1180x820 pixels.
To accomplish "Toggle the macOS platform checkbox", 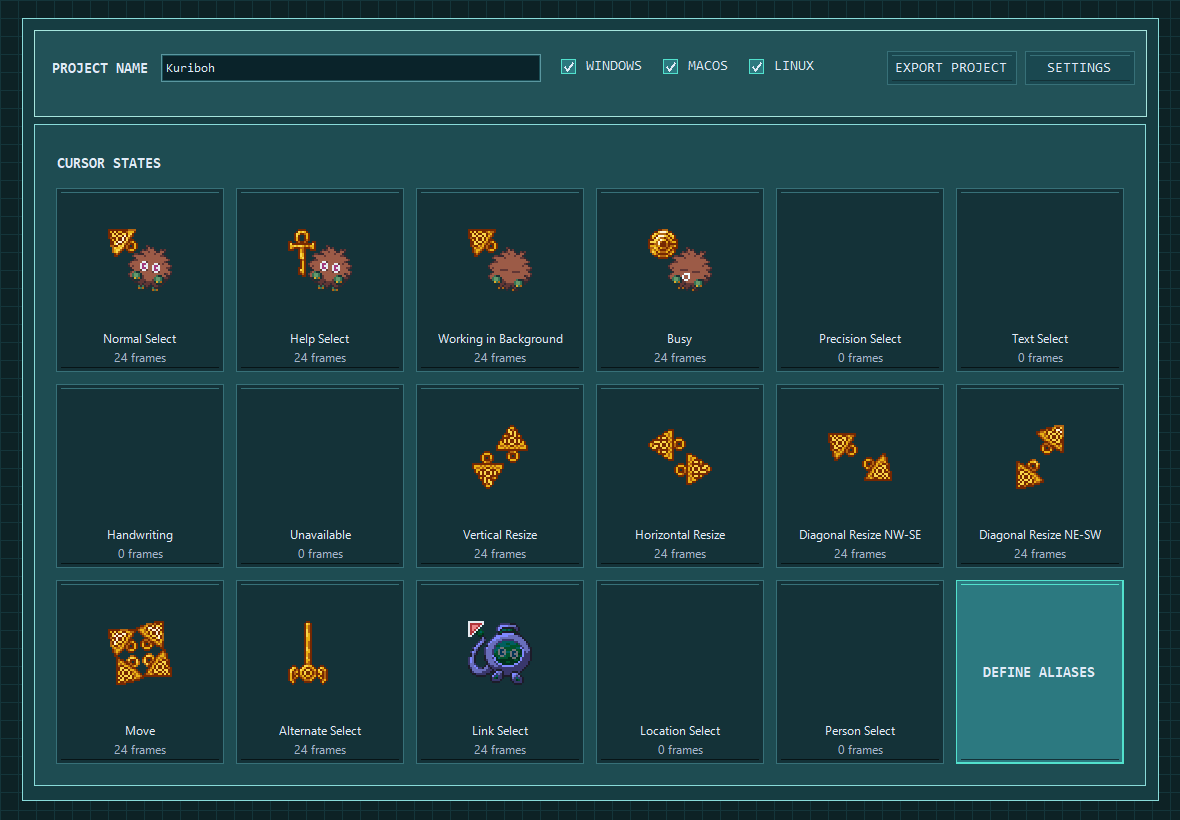I will (x=670, y=66).
